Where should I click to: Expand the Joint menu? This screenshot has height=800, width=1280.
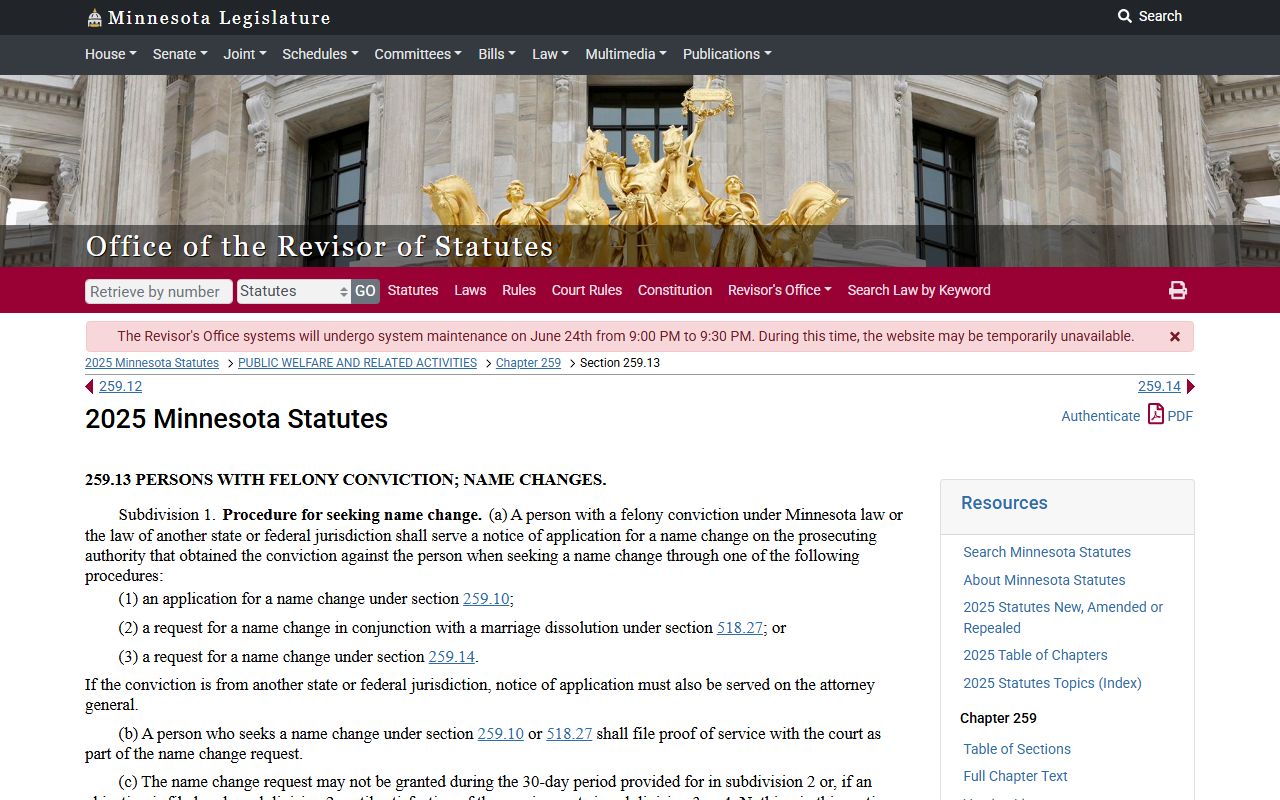click(245, 54)
